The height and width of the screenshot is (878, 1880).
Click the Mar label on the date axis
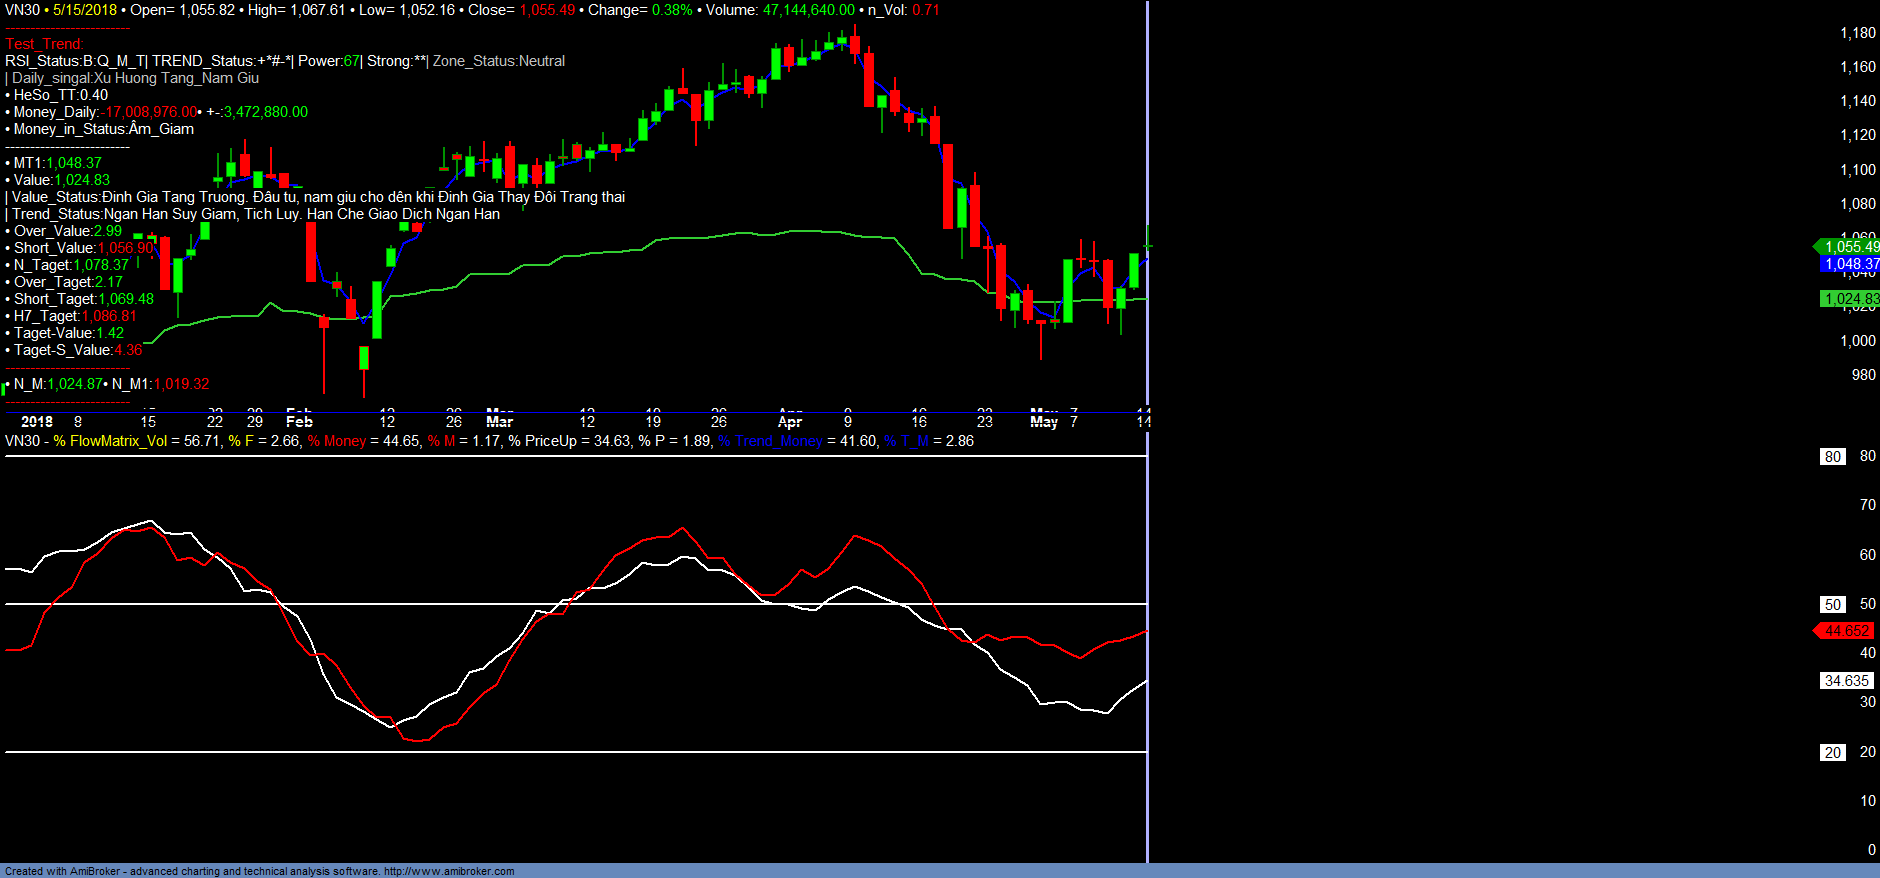coord(499,421)
